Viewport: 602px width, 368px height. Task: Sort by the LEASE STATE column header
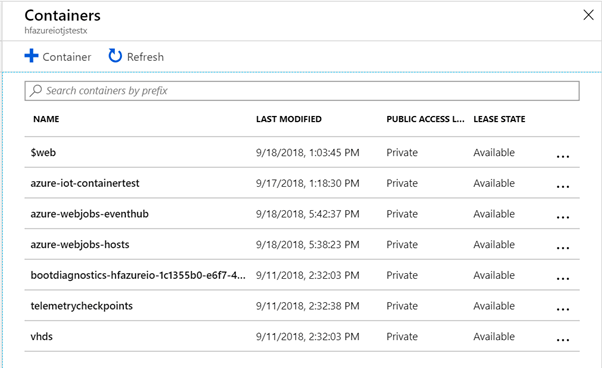pyautogui.click(x=499, y=119)
